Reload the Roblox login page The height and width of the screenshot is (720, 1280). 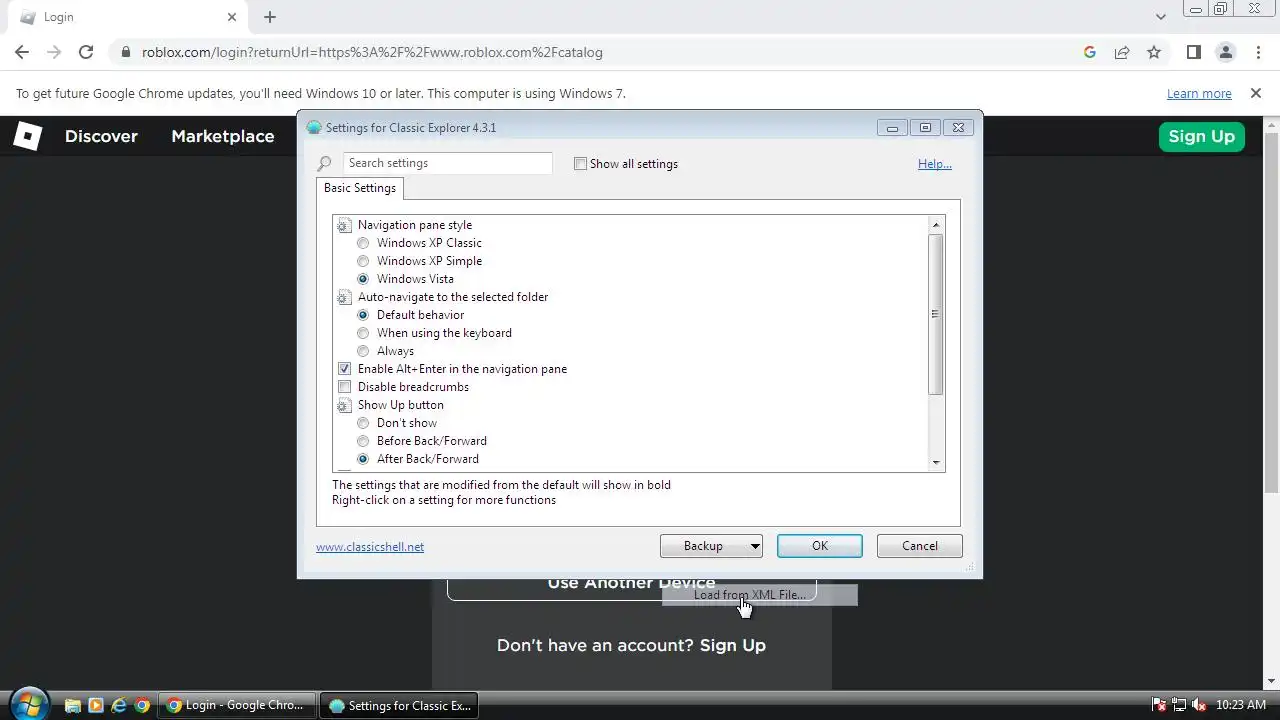pyautogui.click(x=86, y=52)
